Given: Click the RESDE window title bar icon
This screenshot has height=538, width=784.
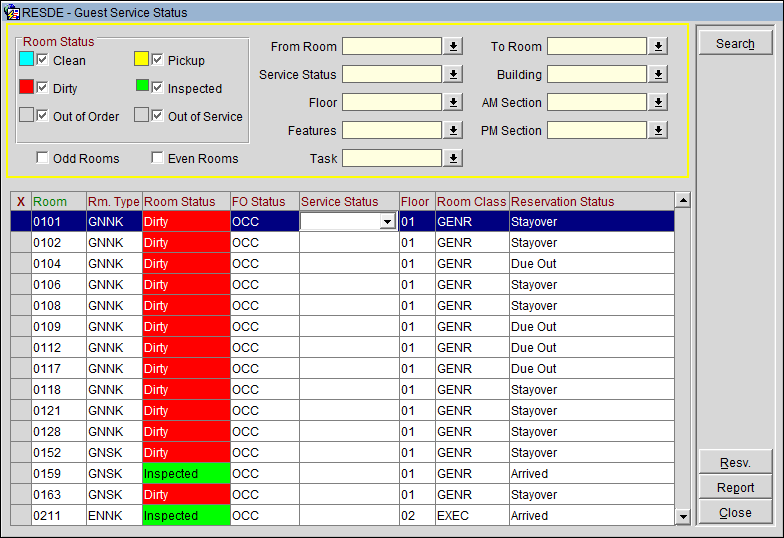Looking at the screenshot, I should pos(11,13).
